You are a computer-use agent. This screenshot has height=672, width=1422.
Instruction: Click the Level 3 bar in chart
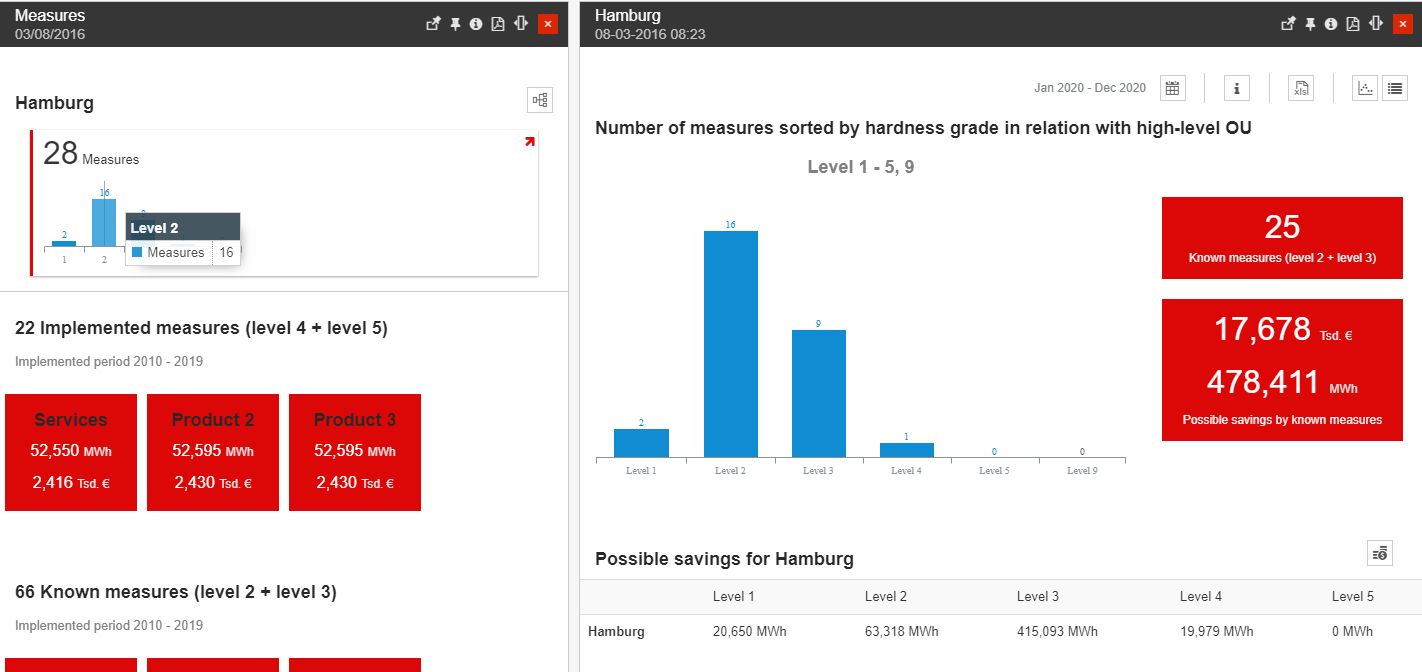point(818,393)
